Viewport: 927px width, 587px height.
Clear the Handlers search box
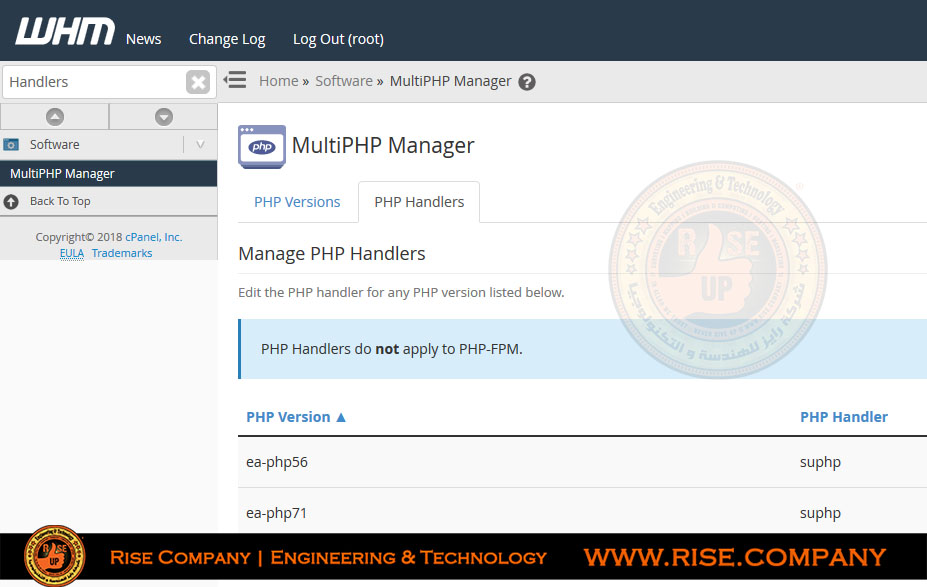point(198,82)
